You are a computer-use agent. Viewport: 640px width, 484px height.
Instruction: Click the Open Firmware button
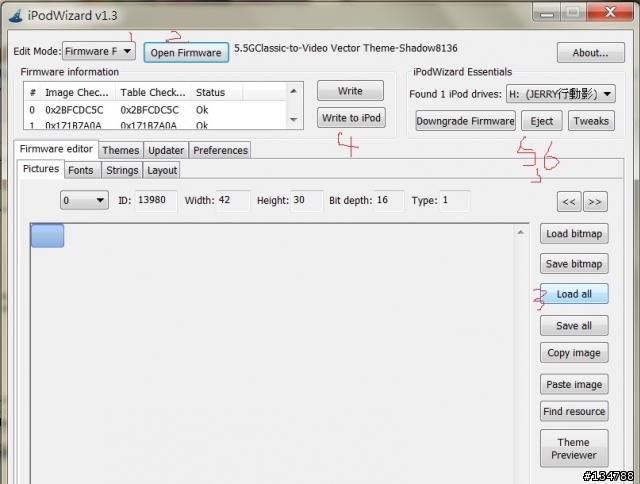pos(186,53)
